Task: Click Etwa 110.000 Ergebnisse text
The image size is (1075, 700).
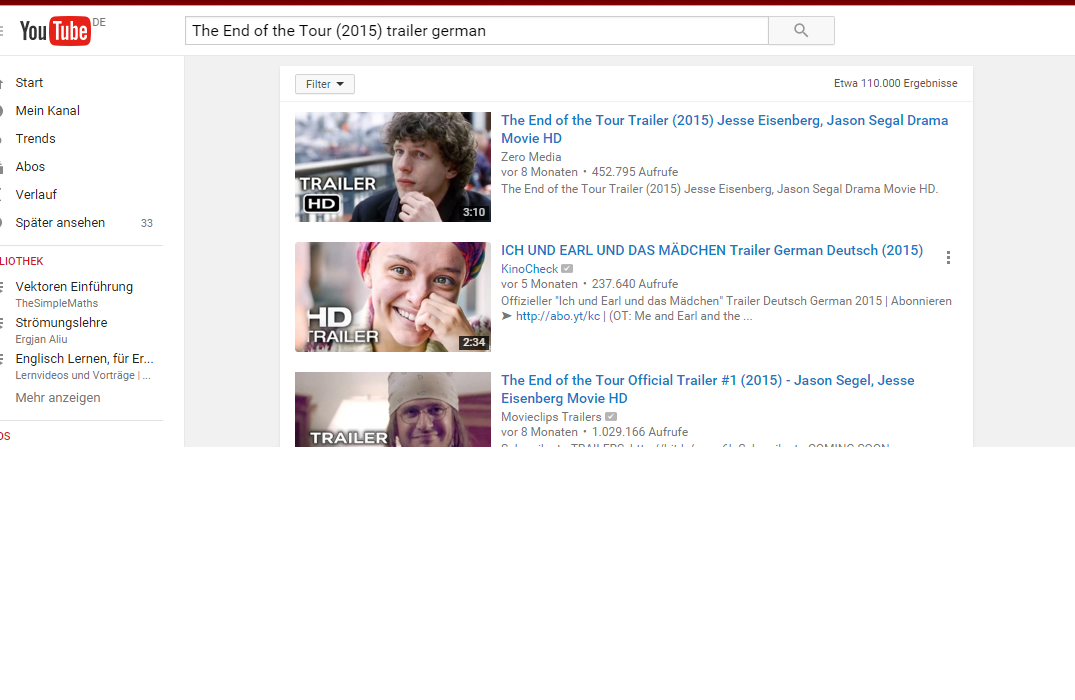Action: (895, 83)
